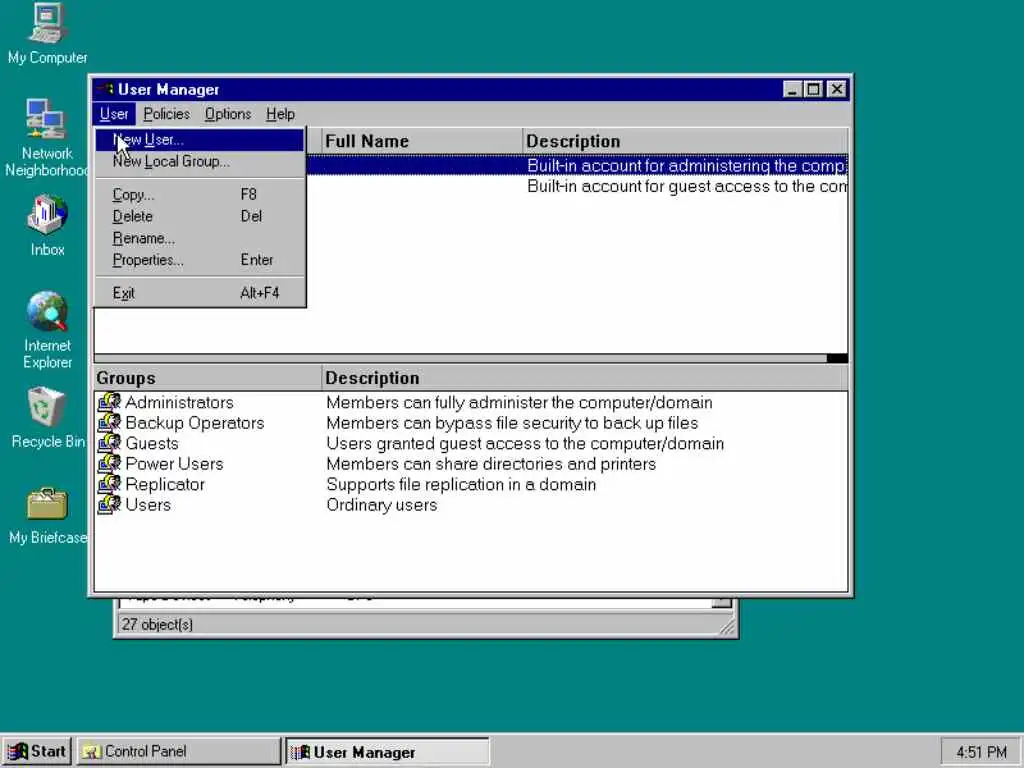Click the Administrators group icon
1024x768 pixels.
click(109, 402)
